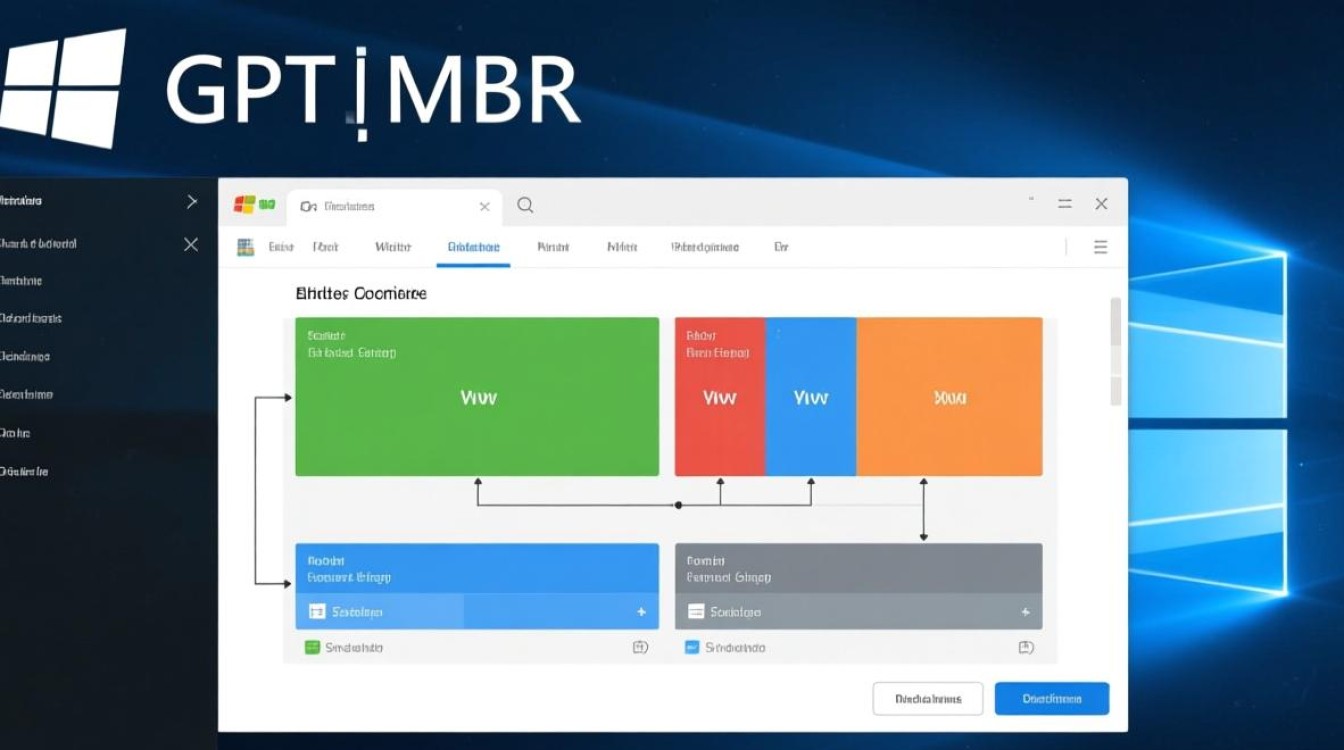Viewport: 1344px width, 750px height.
Task: Click the outlined icon right of the blue panel's bottom row
Action: [641, 647]
